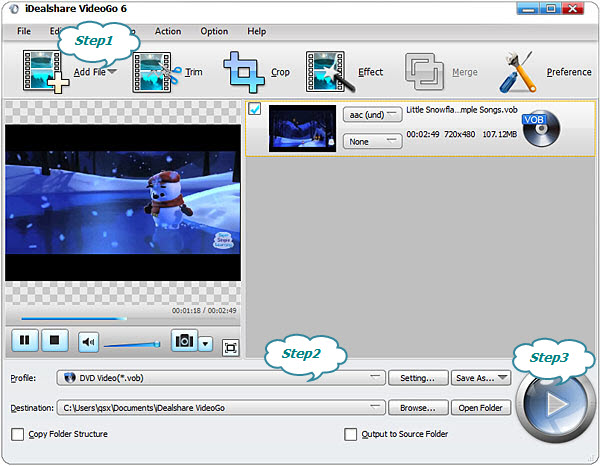Image resolution: width=600 pixels, height=466 pixels.
Task: Click the Little Snowfla...mple Songs.vob filename
Action: (x=461, y=110)
